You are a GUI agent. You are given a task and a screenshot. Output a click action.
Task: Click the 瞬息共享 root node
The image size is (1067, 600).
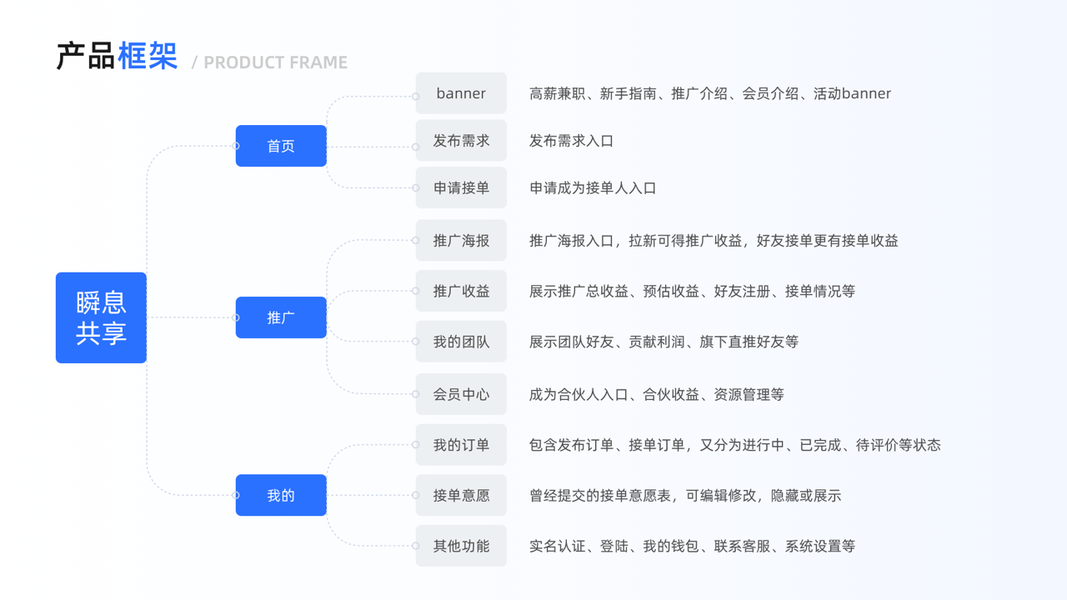coord(101,318)
